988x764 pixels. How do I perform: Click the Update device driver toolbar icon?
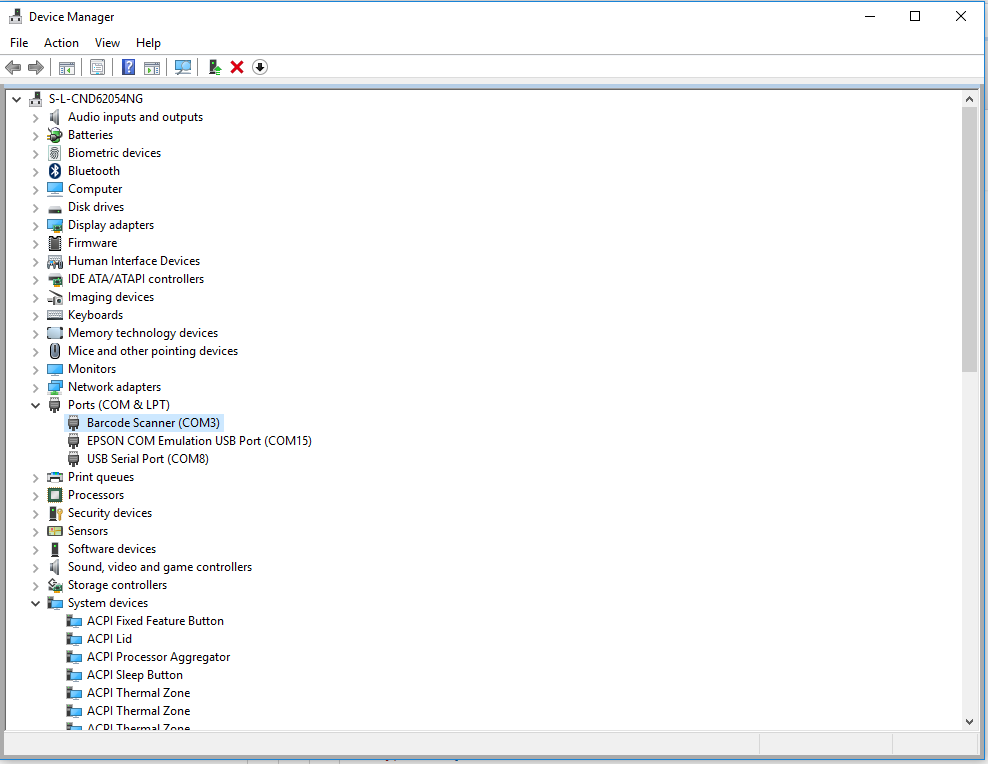click(214, 67)
